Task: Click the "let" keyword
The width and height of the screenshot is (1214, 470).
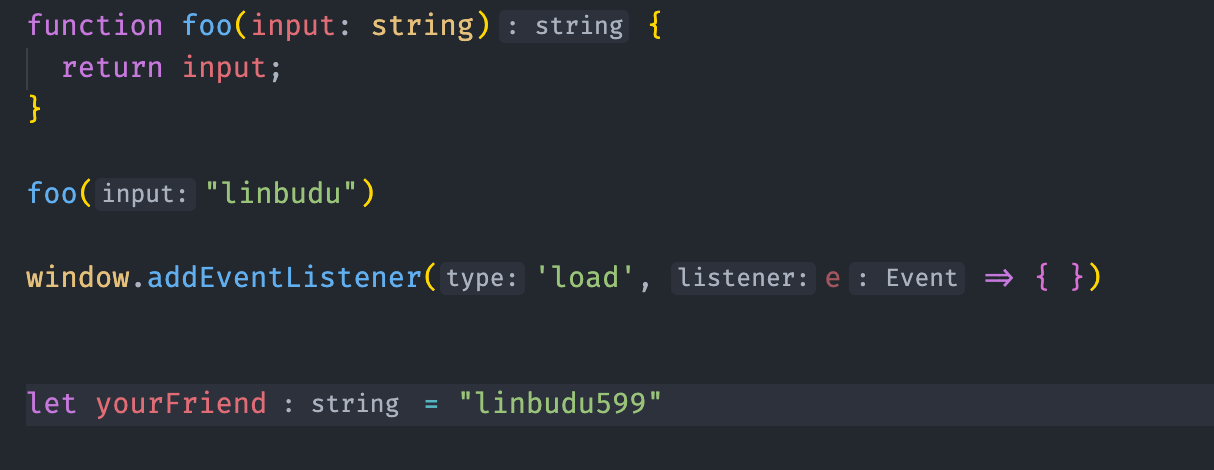Action: tap(52, 404)
